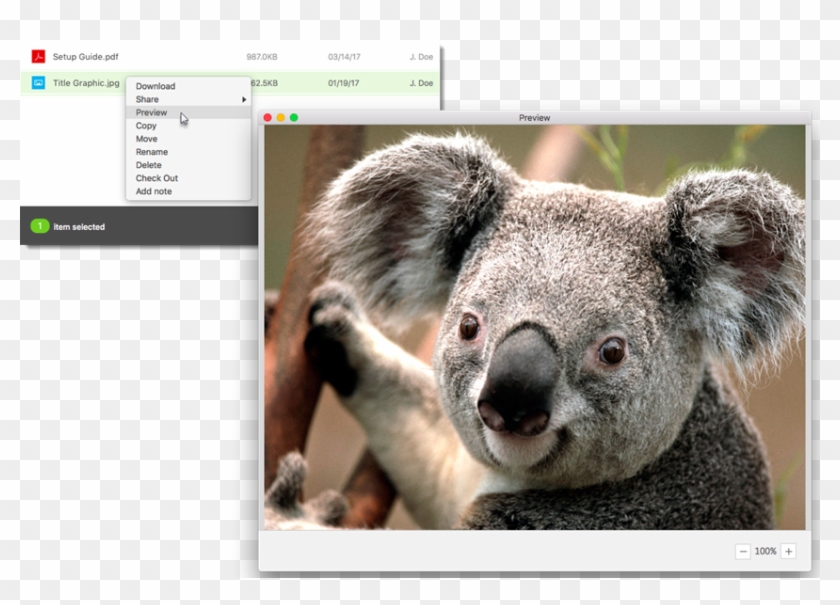This screenshot has width=840, height=605.
Task: Zoom in using the plus icon
Action: click(789, 551)
